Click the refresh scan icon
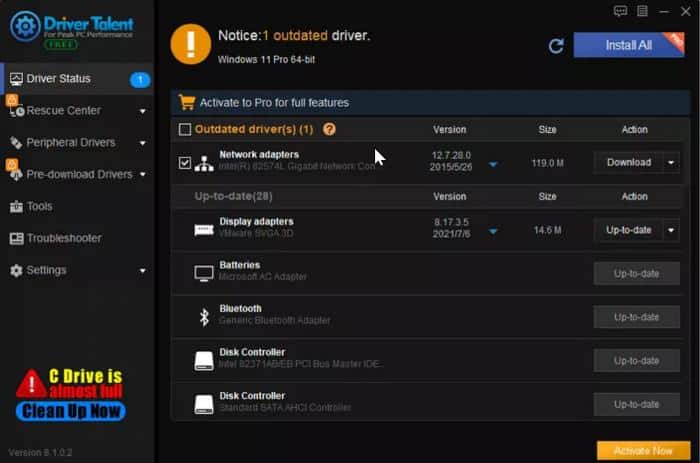Viewport: 700px width, 463px height. [x=556, y=46]
